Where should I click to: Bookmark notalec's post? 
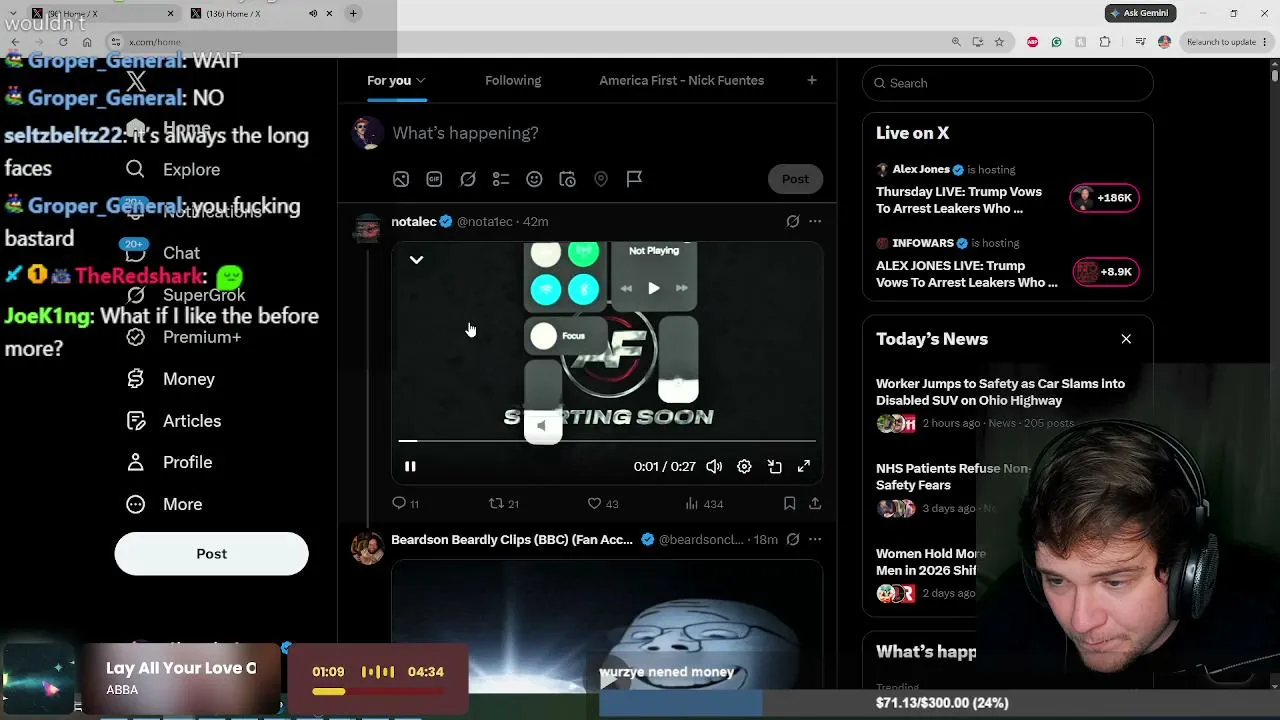pyautogui.click(x=789, y=503)
